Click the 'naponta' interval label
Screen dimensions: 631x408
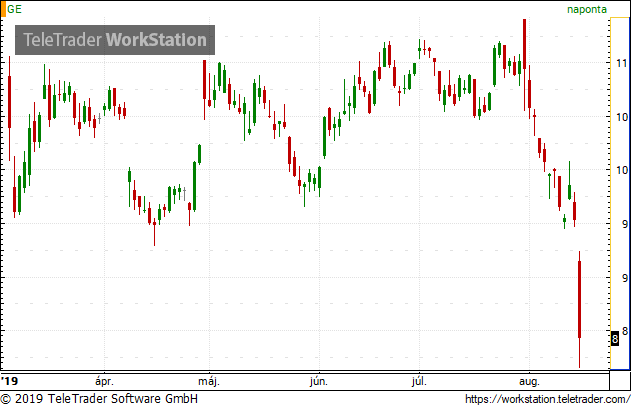click(x=587, y=9)
